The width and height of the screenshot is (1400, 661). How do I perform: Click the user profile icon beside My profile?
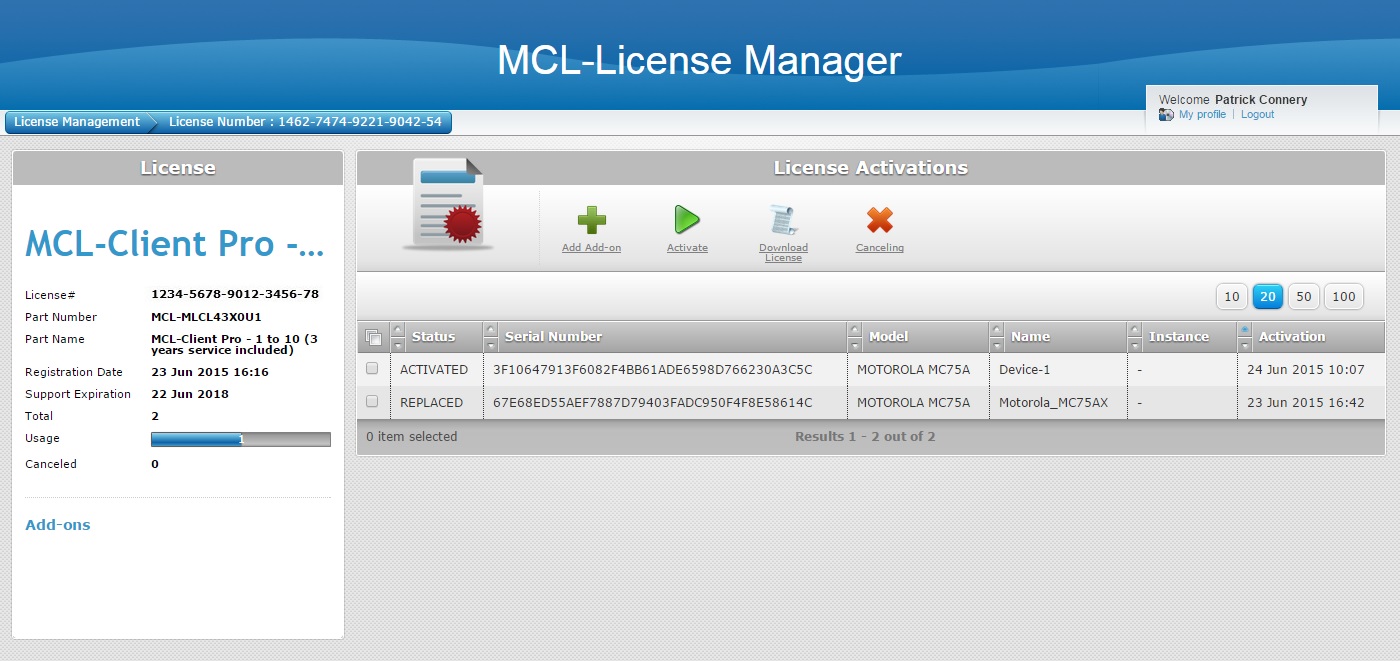click(1166, 115)
